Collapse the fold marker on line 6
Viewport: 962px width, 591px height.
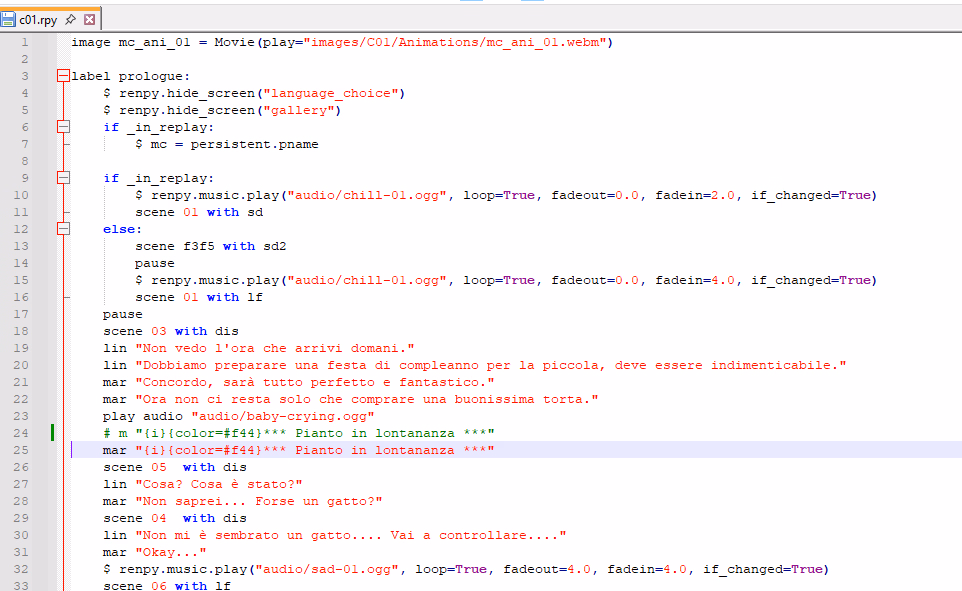tap(64, 127)
